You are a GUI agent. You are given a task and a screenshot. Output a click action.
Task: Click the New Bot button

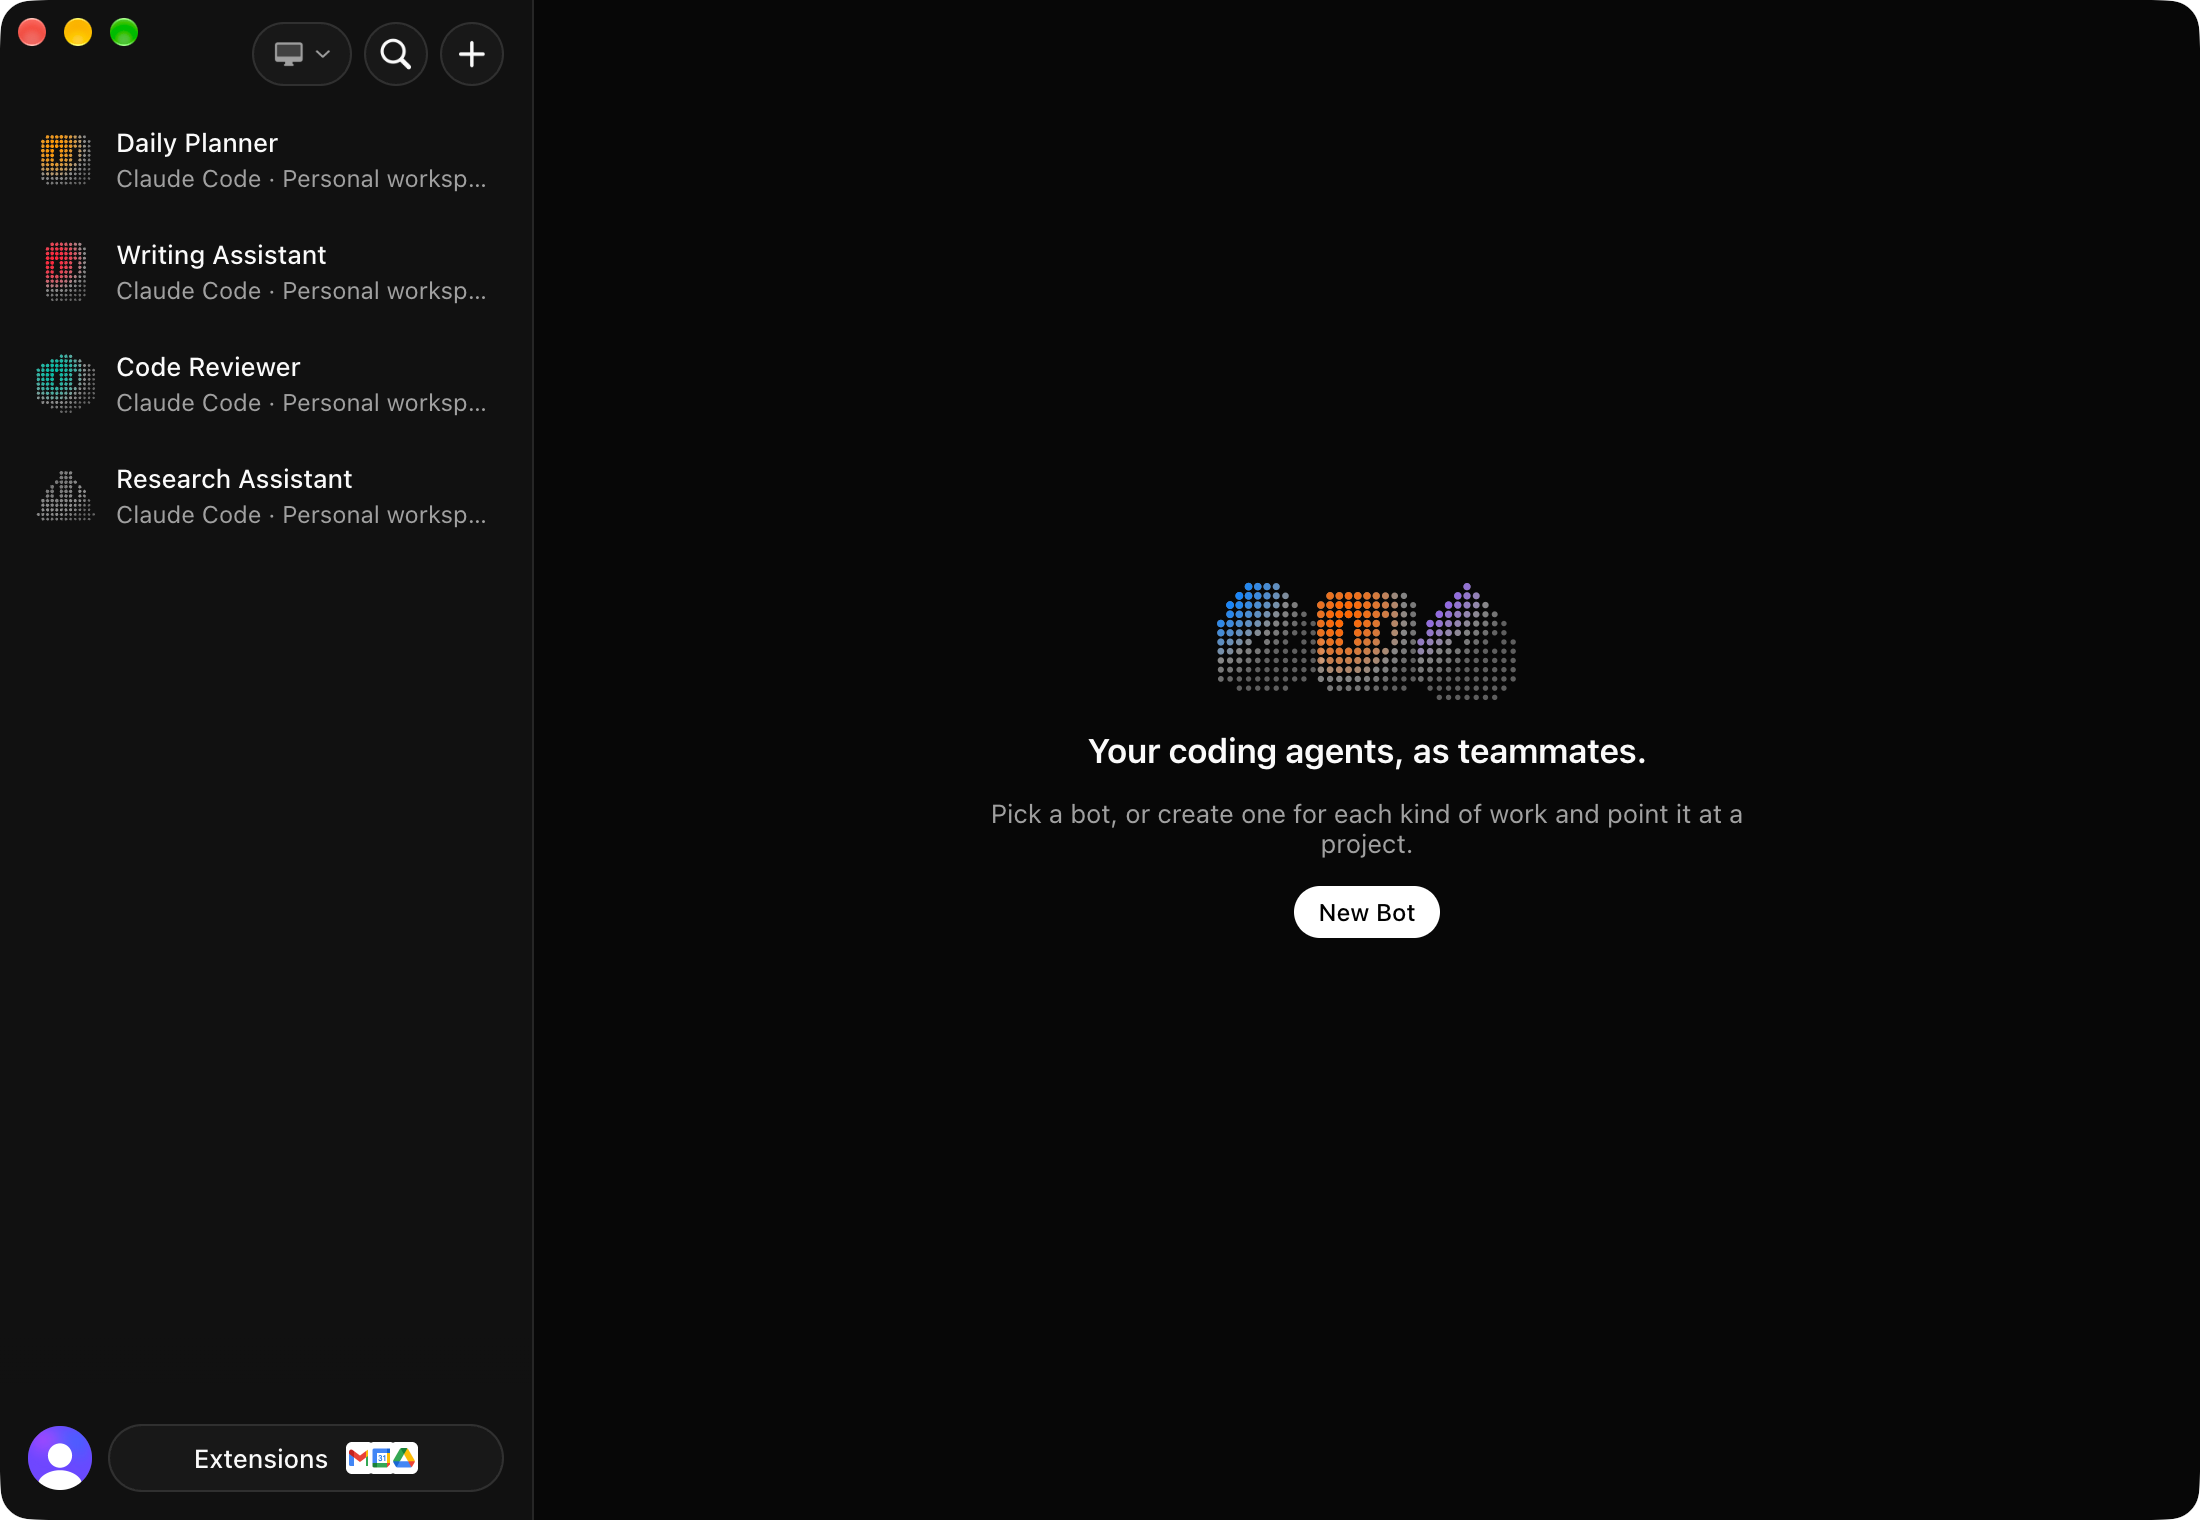pos(1367,912)
